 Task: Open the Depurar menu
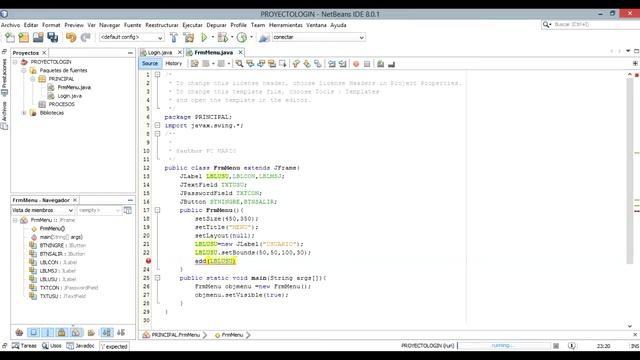(x=216, y=25)
